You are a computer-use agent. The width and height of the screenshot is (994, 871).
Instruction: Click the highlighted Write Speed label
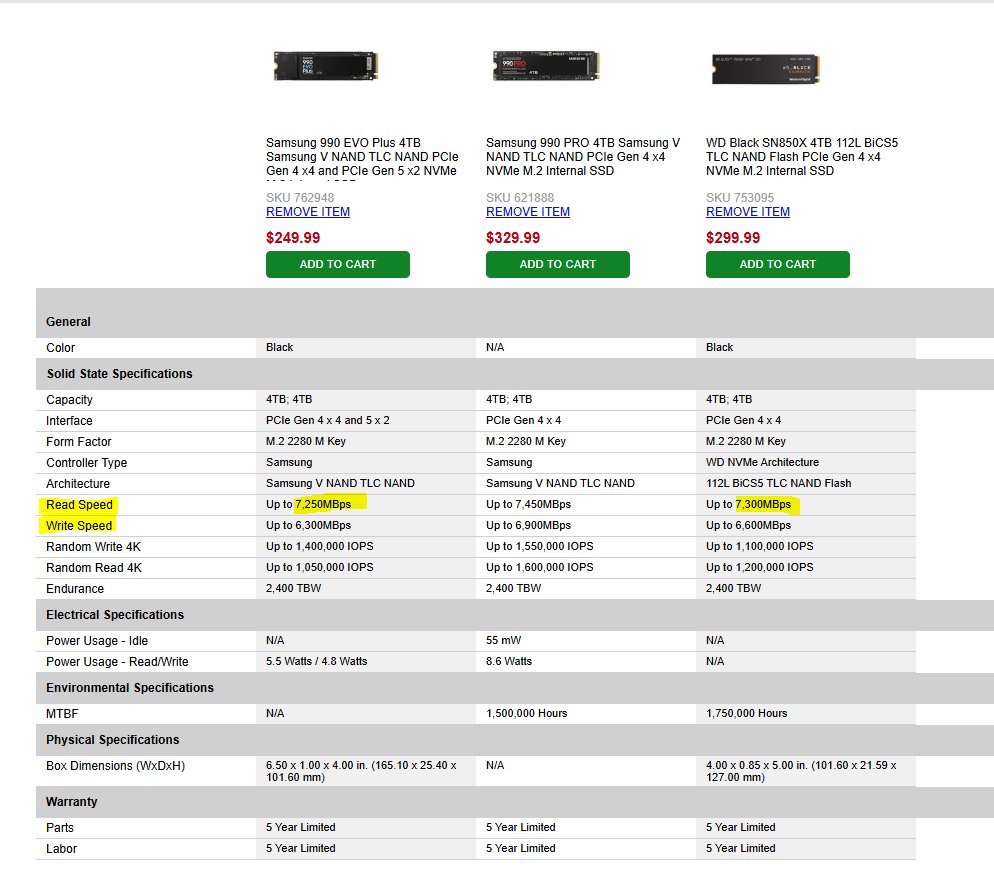click(79, 526)
